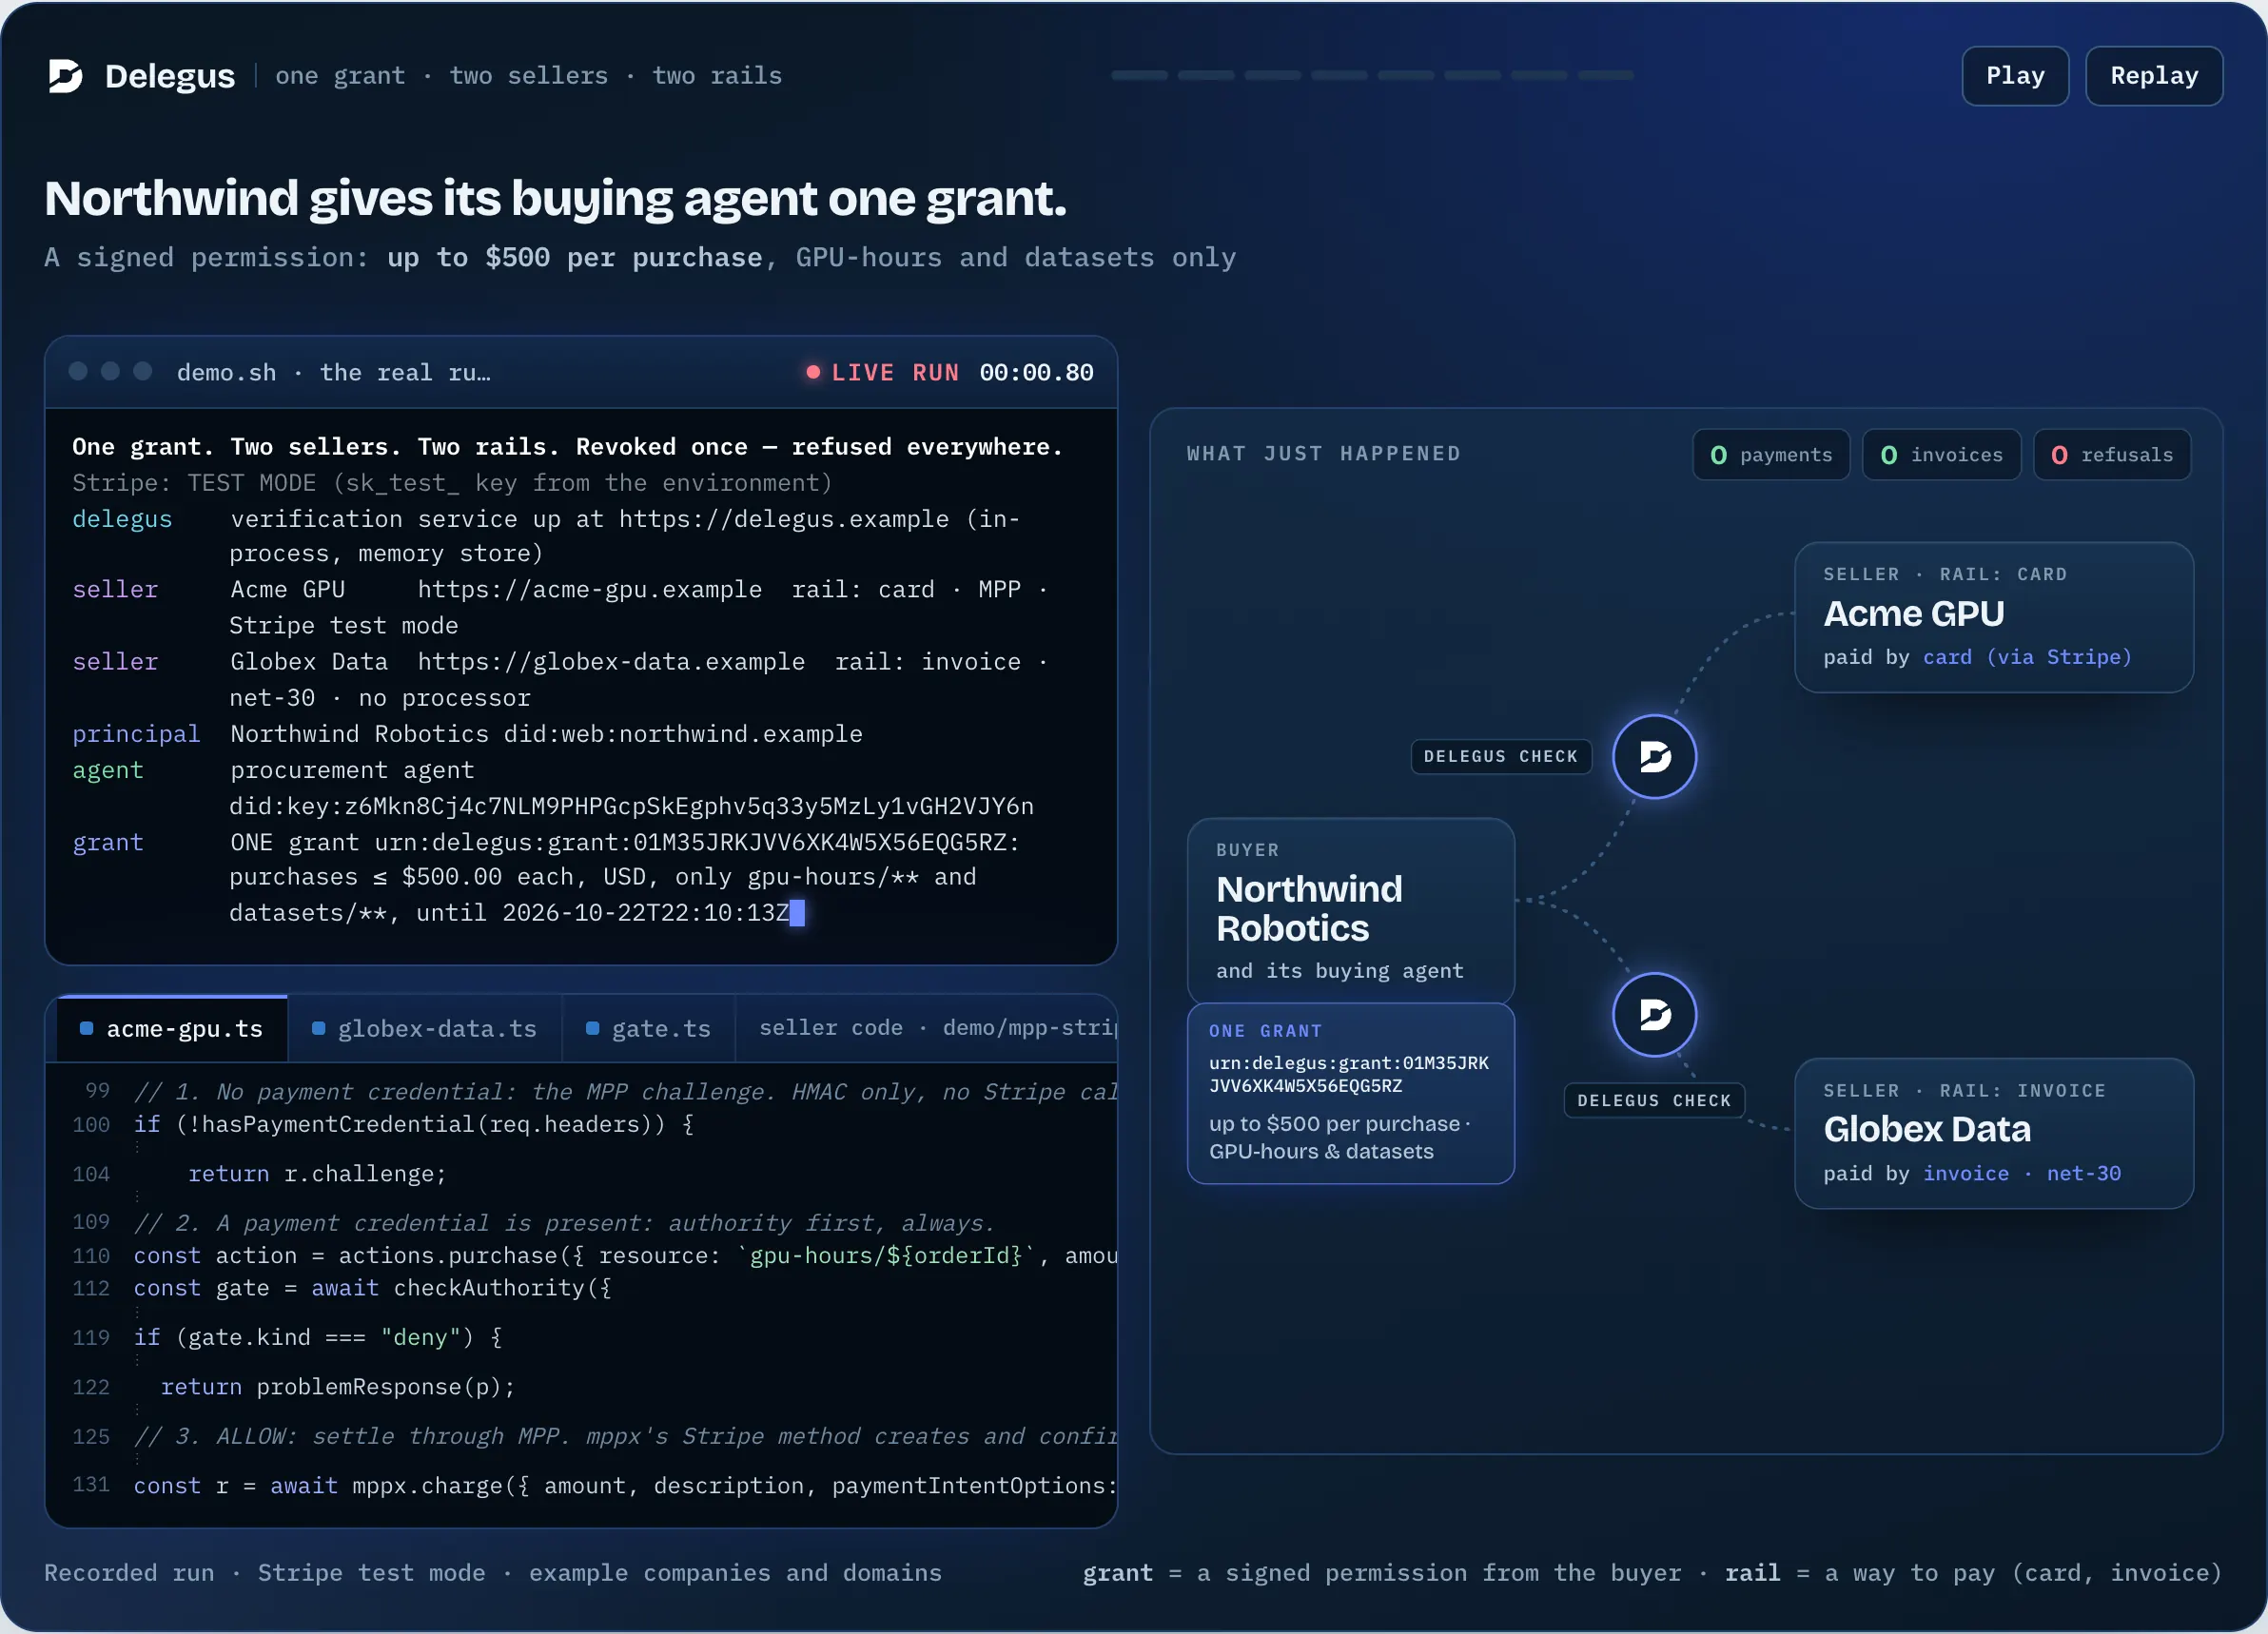
Task: Select the Northwind Robotics buyer card
Action: [x=1351, y=911]
